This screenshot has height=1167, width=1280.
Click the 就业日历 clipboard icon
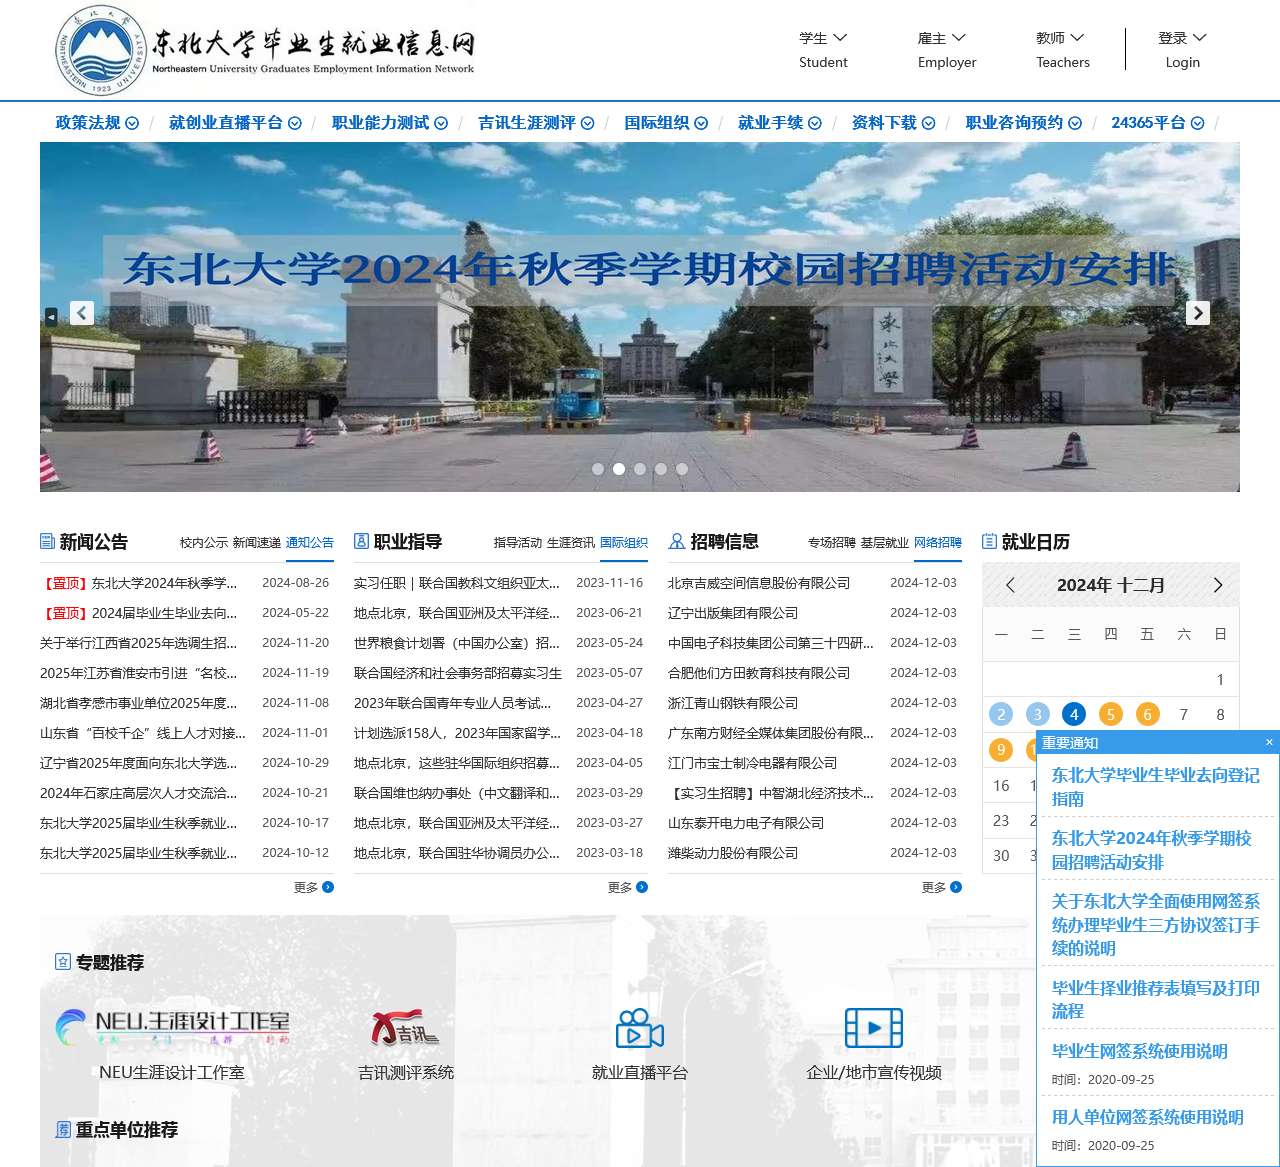coord(988,541)
